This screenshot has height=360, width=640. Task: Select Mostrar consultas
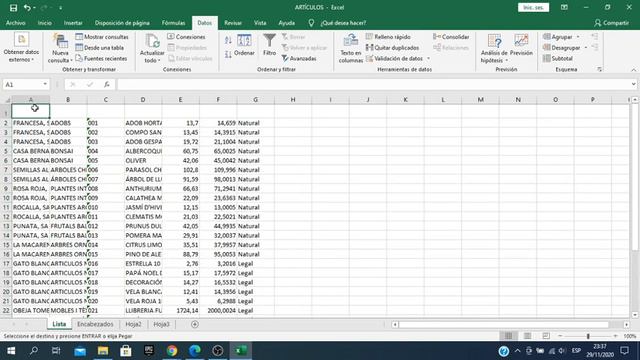102,37
